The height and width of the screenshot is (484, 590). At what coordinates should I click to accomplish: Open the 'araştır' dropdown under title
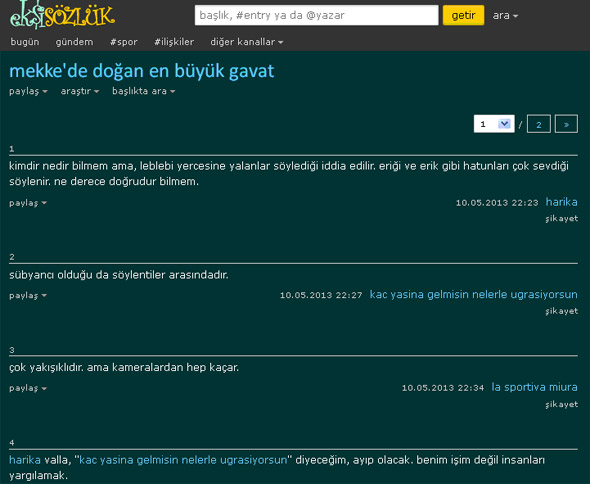click(80, 91)
